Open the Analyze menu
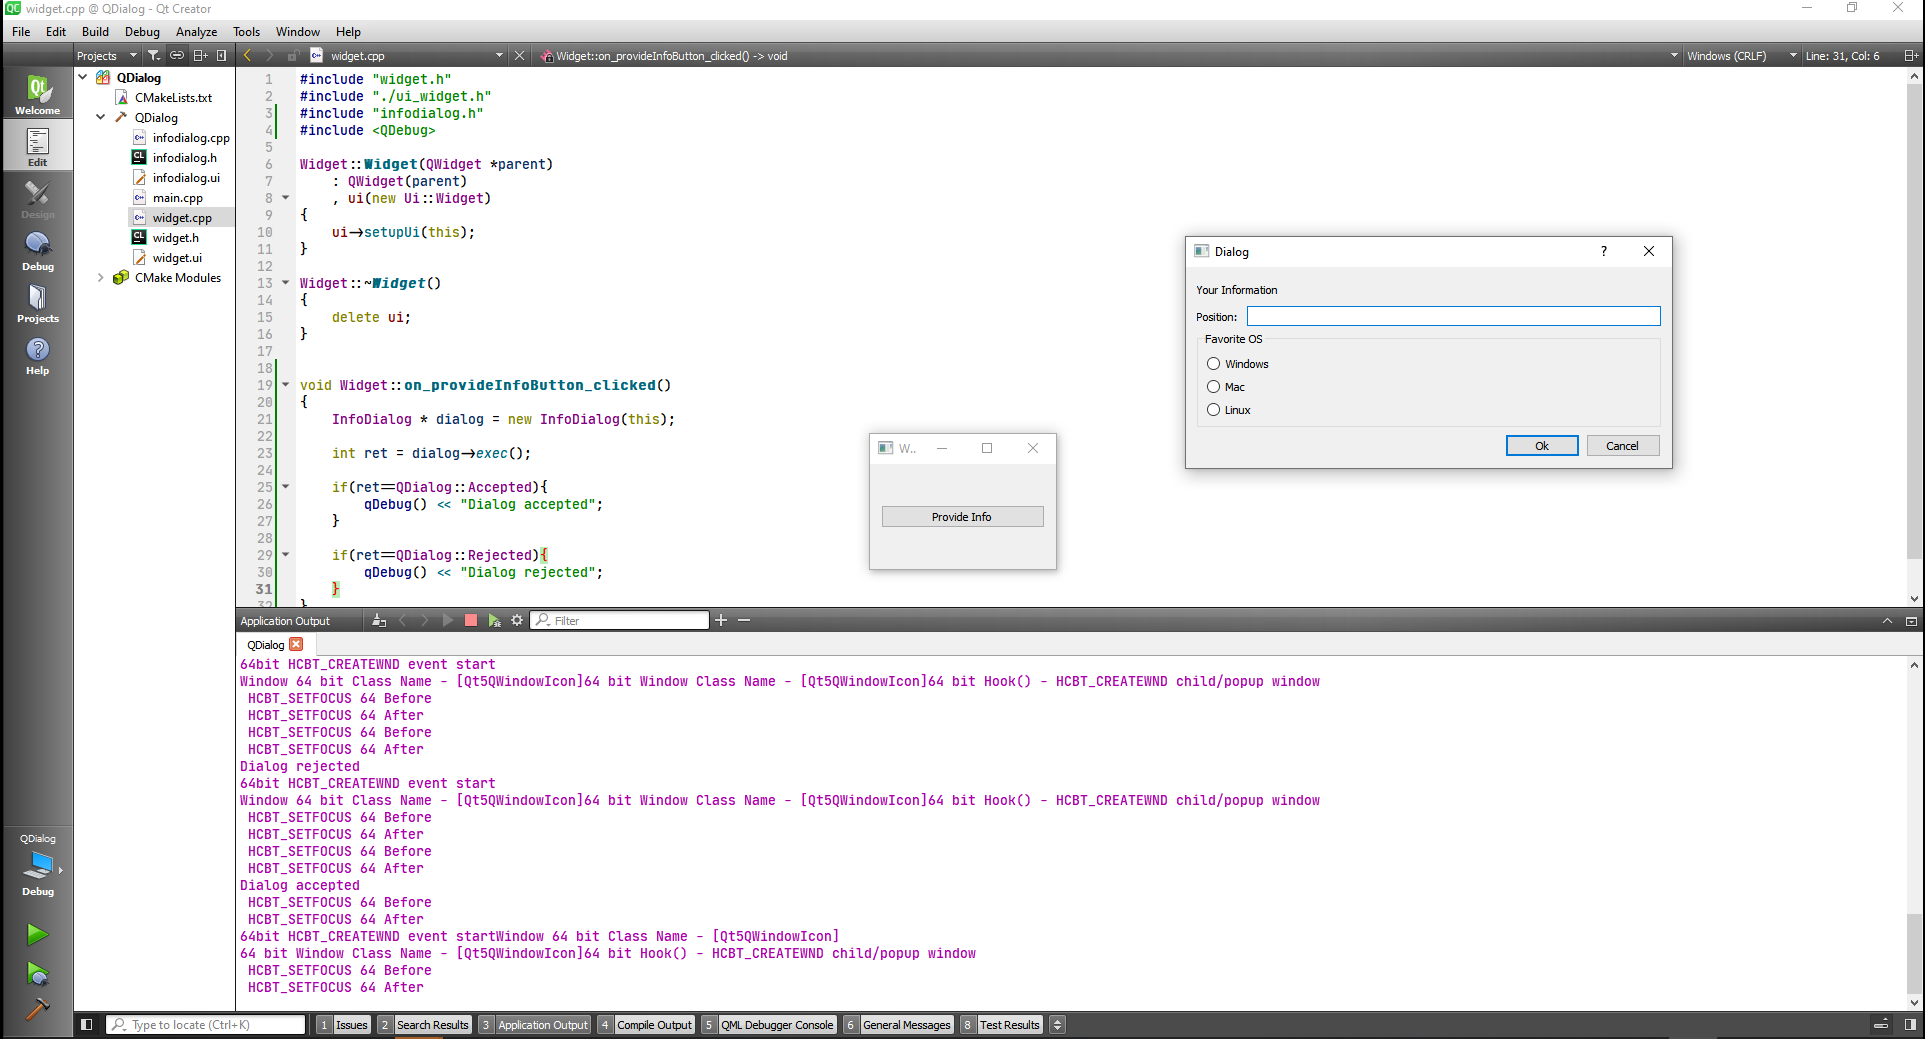This screenshot has height=1039, width=1925. 196,32
